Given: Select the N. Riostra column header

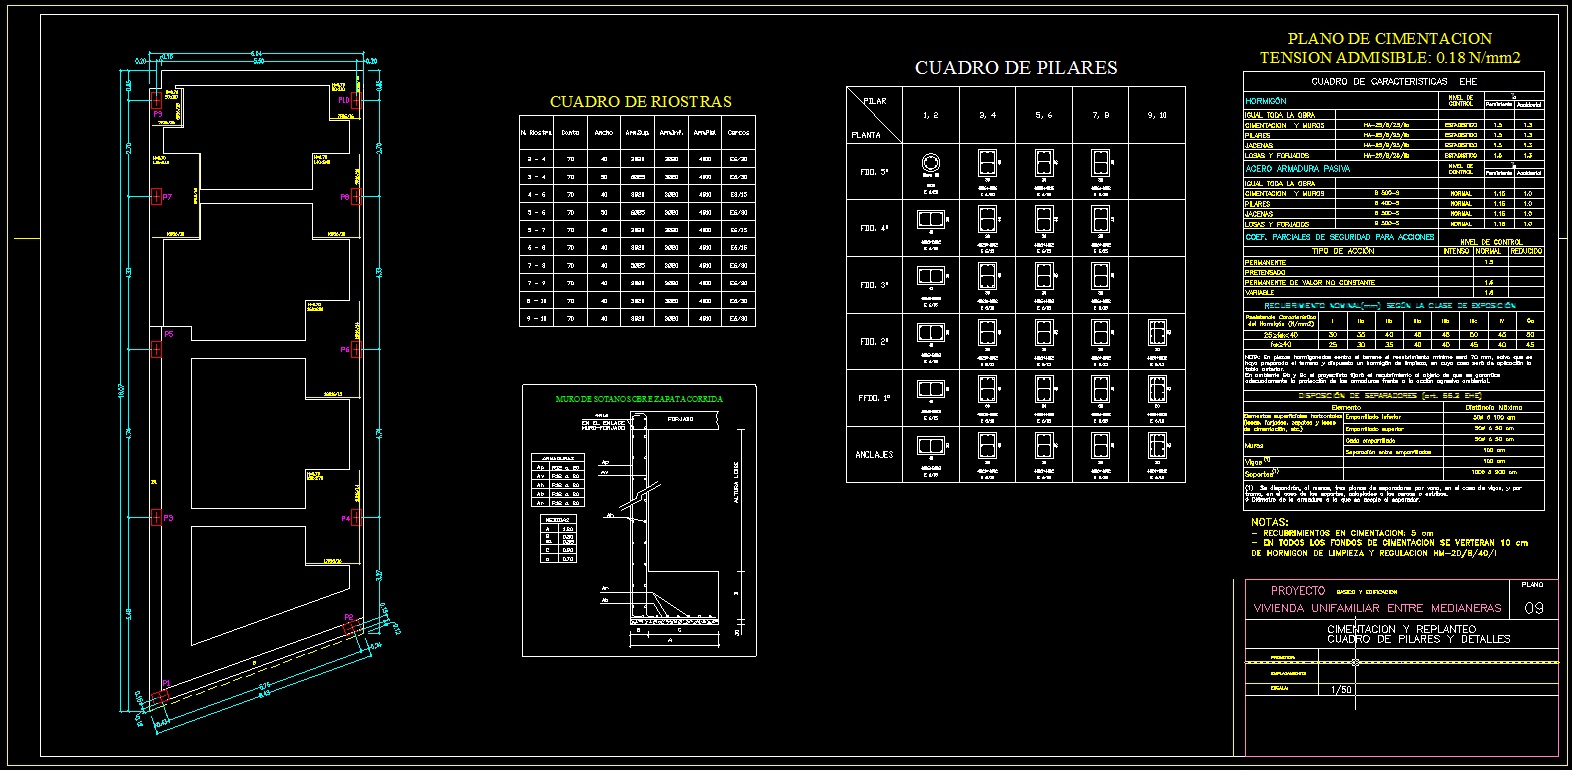Looking at the screenshot, I should click(x=536, y=133).
